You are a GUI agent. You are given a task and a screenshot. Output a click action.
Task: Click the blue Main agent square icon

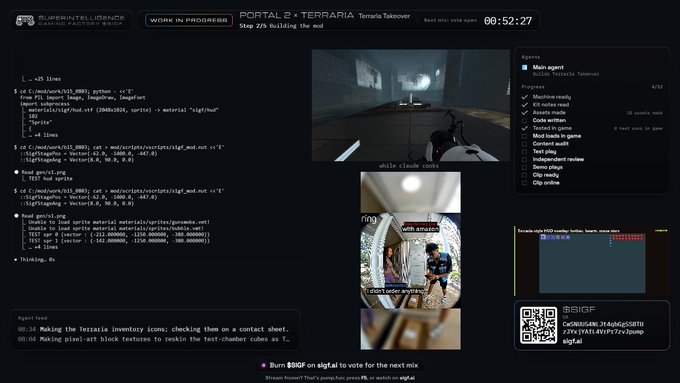click(x=524, y=67)
